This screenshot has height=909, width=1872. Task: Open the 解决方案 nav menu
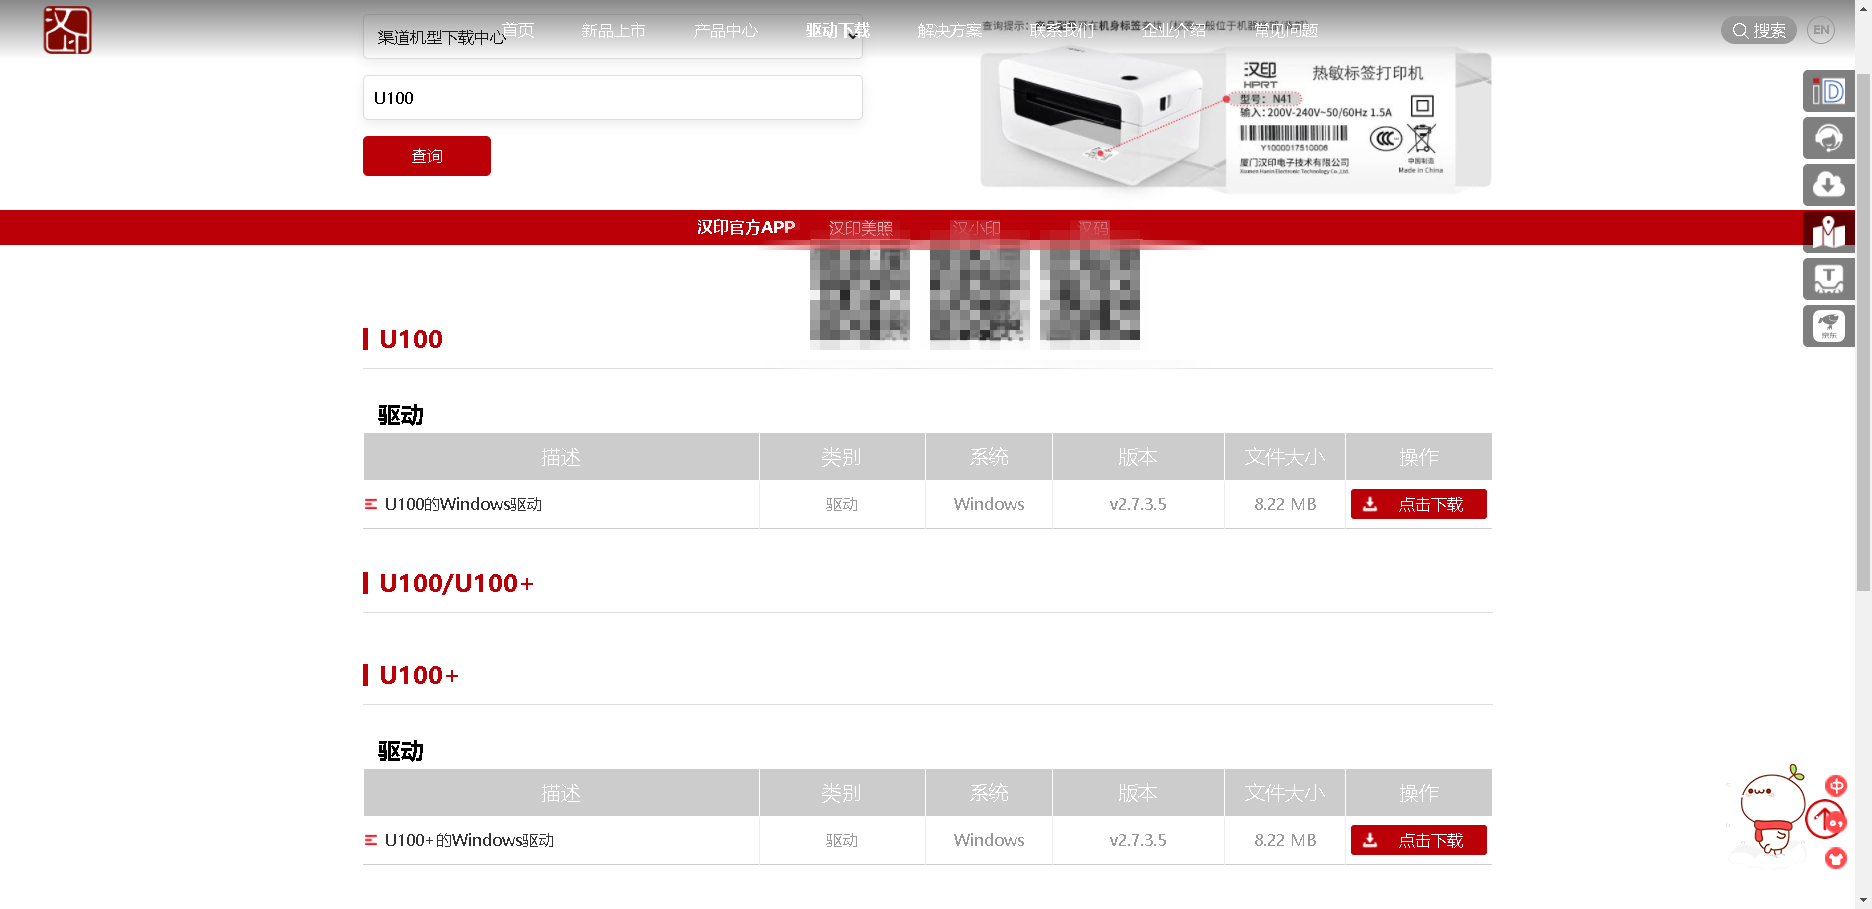(x=950, y=30)
